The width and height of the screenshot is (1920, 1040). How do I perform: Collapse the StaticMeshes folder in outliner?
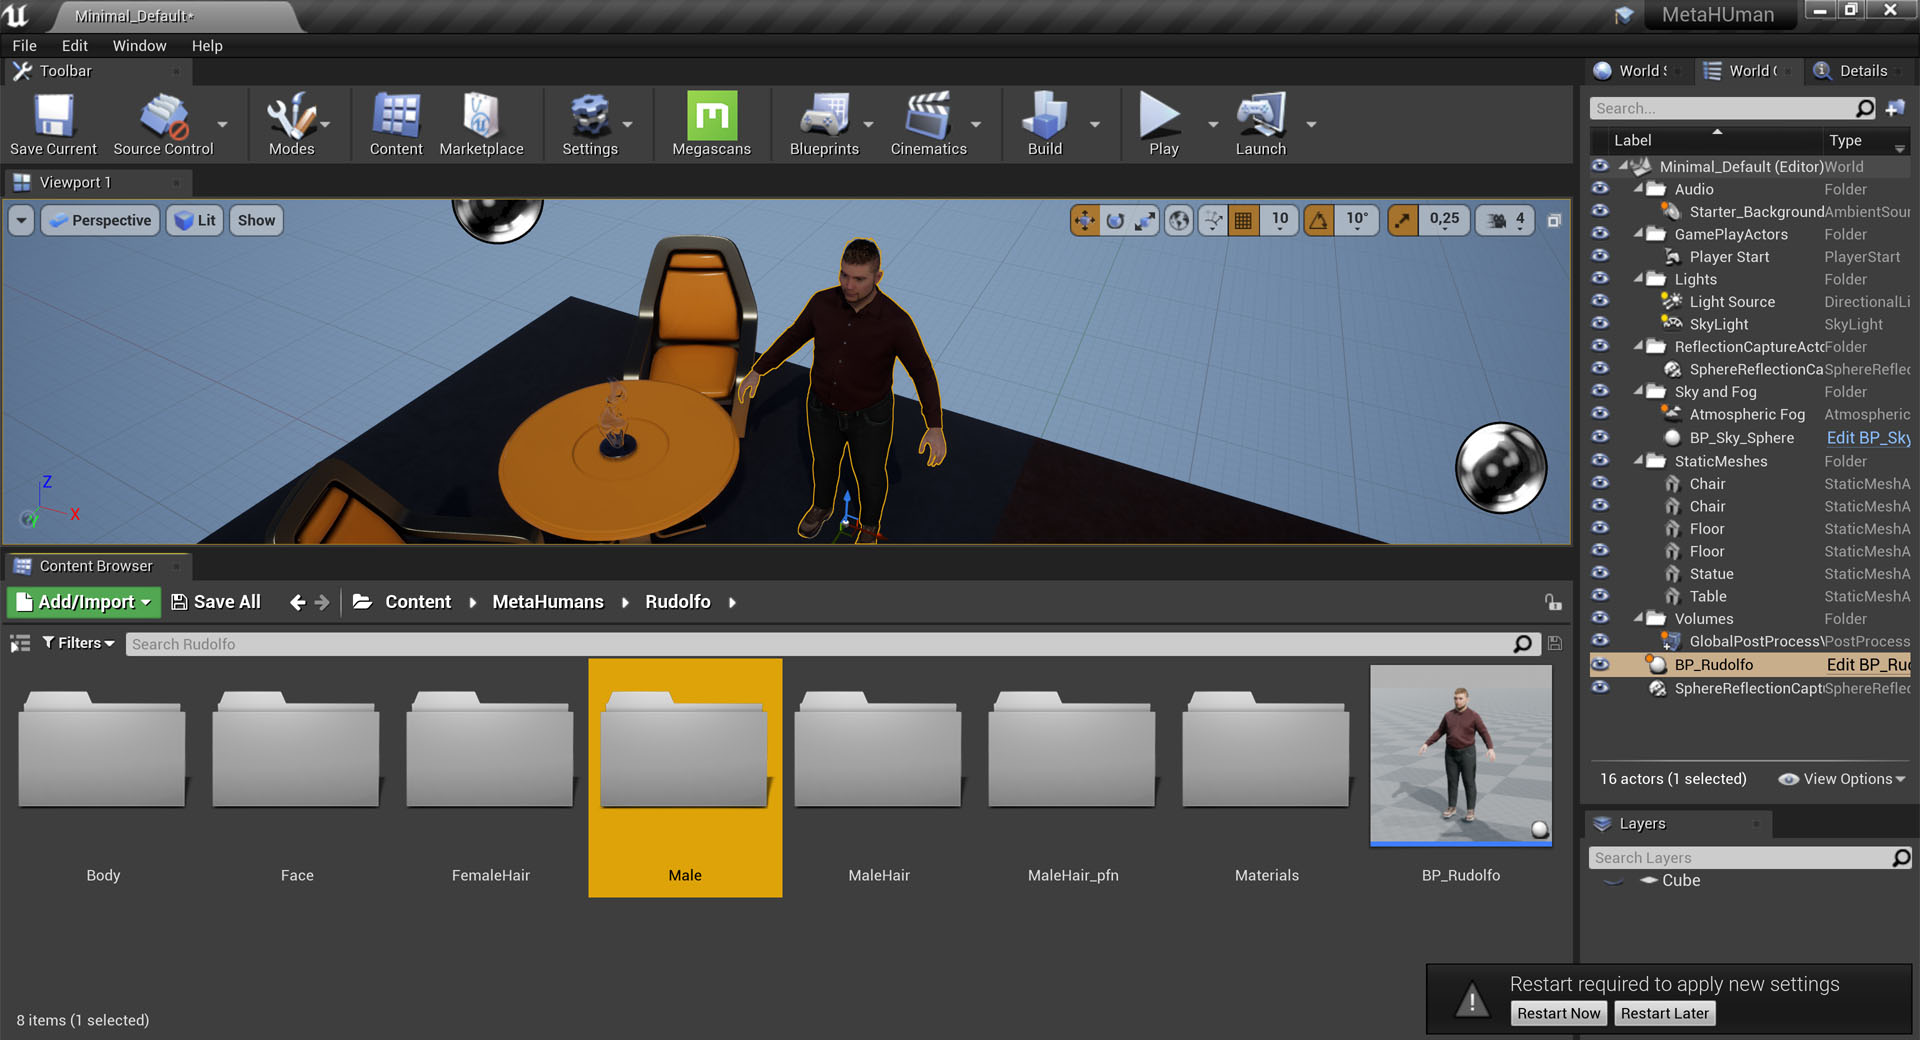tap(1638, 461)
